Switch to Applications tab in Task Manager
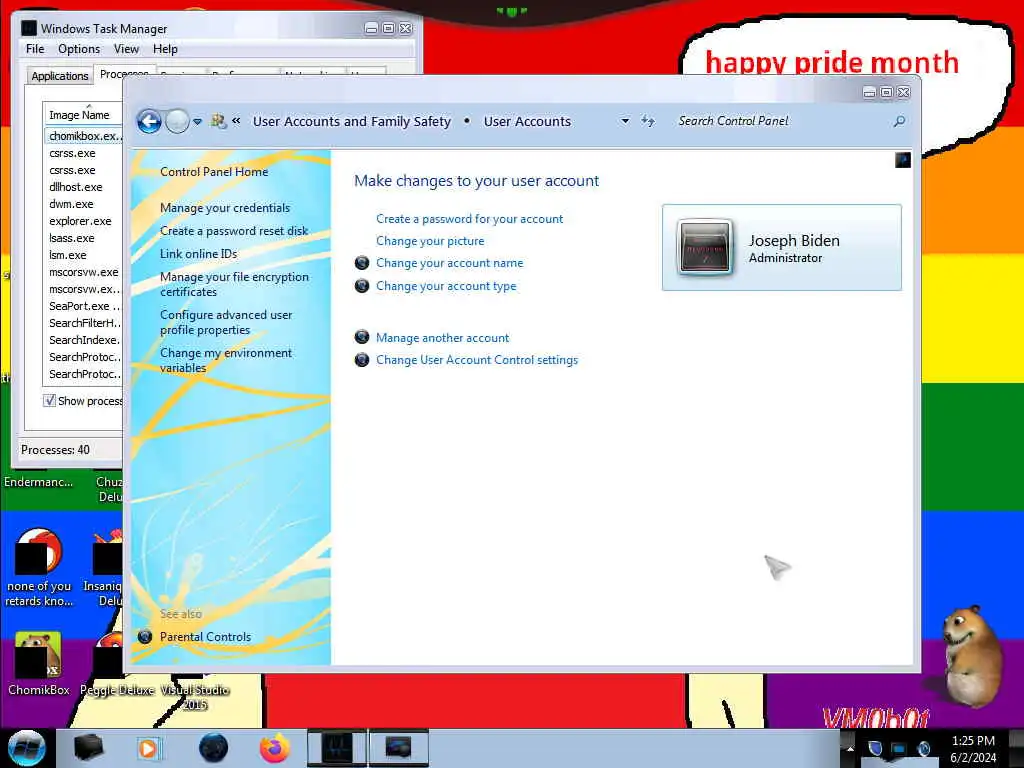This screenshot has width=1024, height=768. [x=59, y=76]
